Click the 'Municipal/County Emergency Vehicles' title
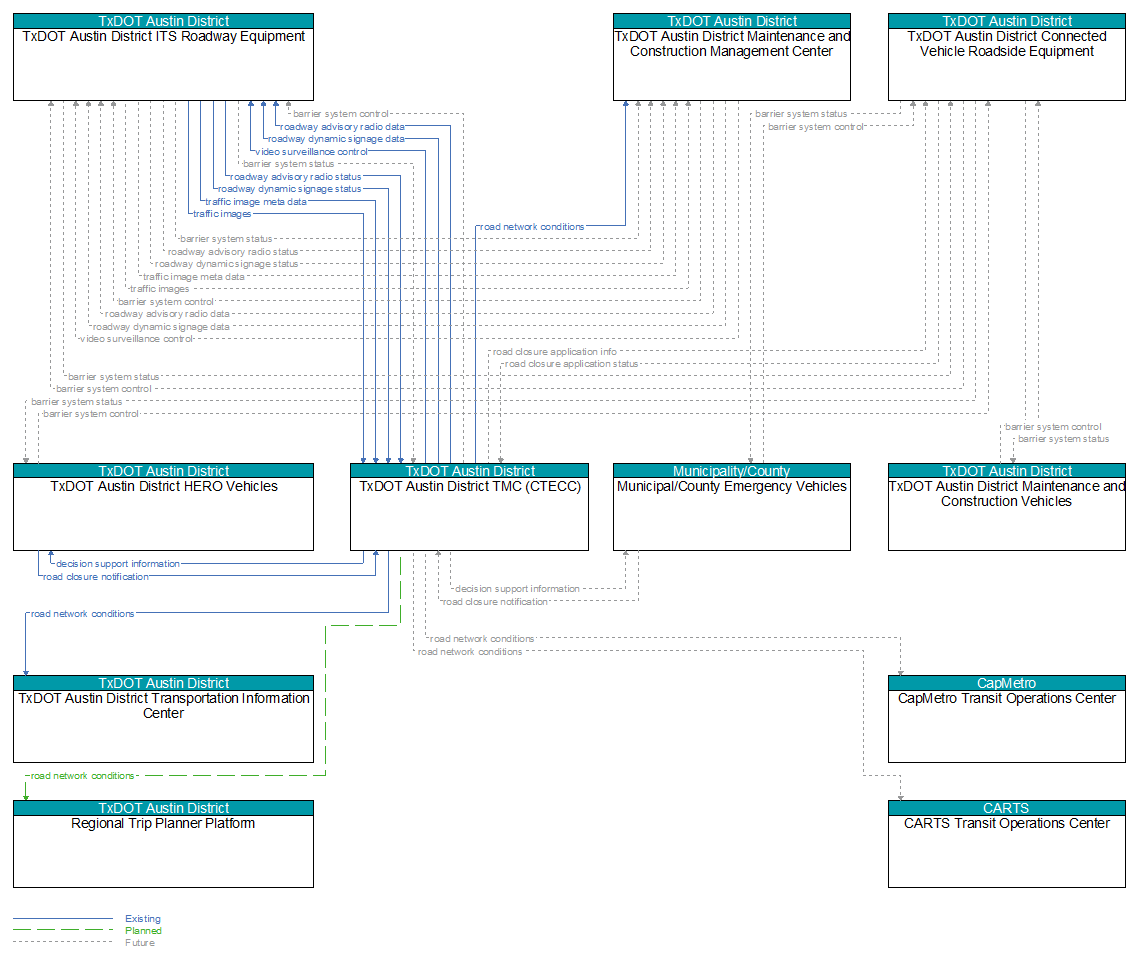1136x961 pixels. point(732,486)
